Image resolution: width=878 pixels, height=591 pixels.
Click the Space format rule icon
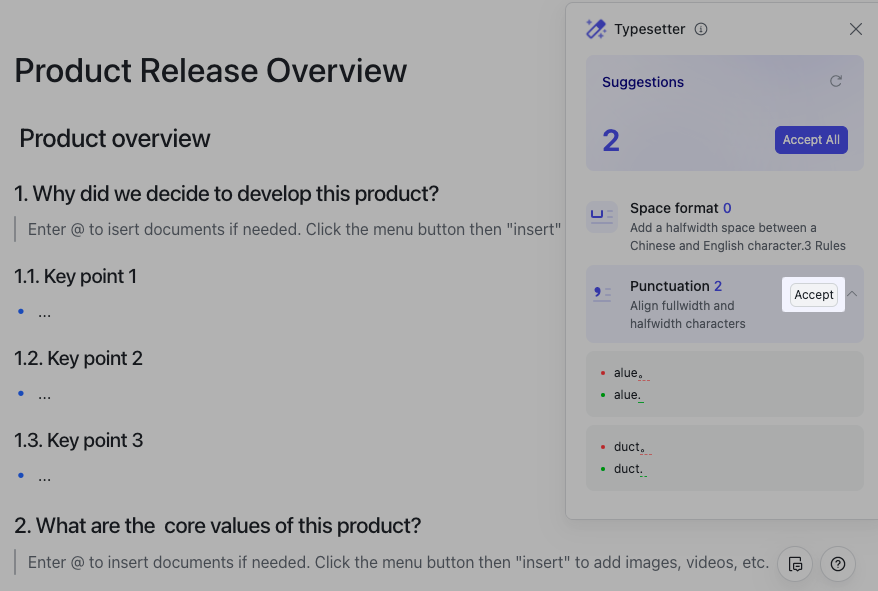coord(602,217)
